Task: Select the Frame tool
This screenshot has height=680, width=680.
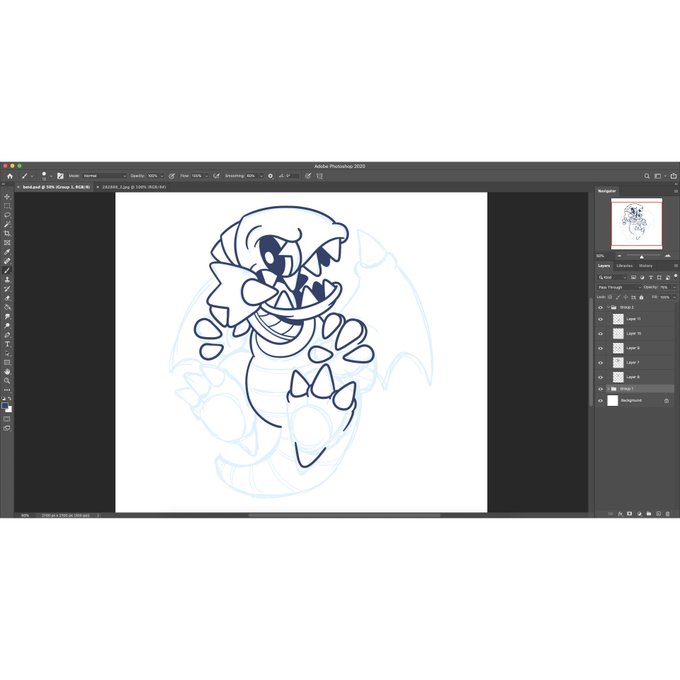Action: point(7,243)
